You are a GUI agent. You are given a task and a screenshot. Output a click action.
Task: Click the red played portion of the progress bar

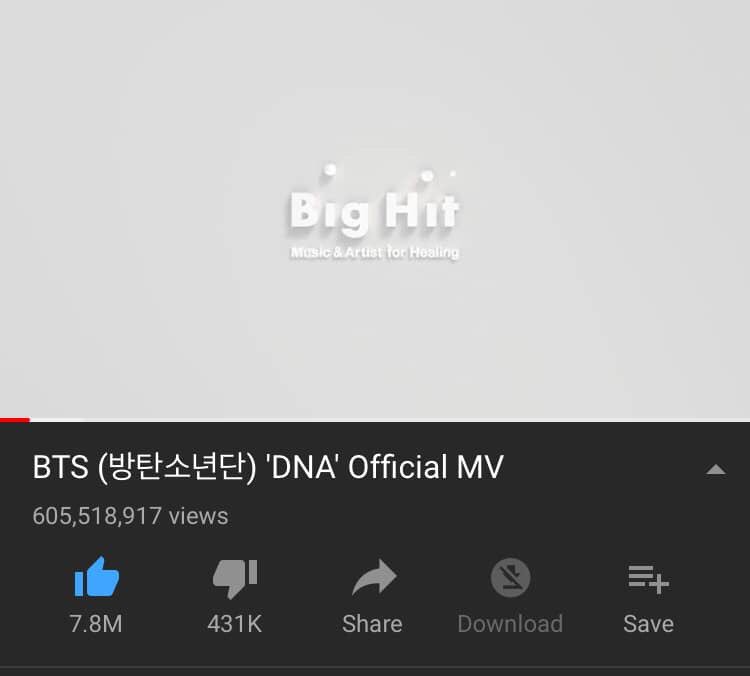click(15, 420)
